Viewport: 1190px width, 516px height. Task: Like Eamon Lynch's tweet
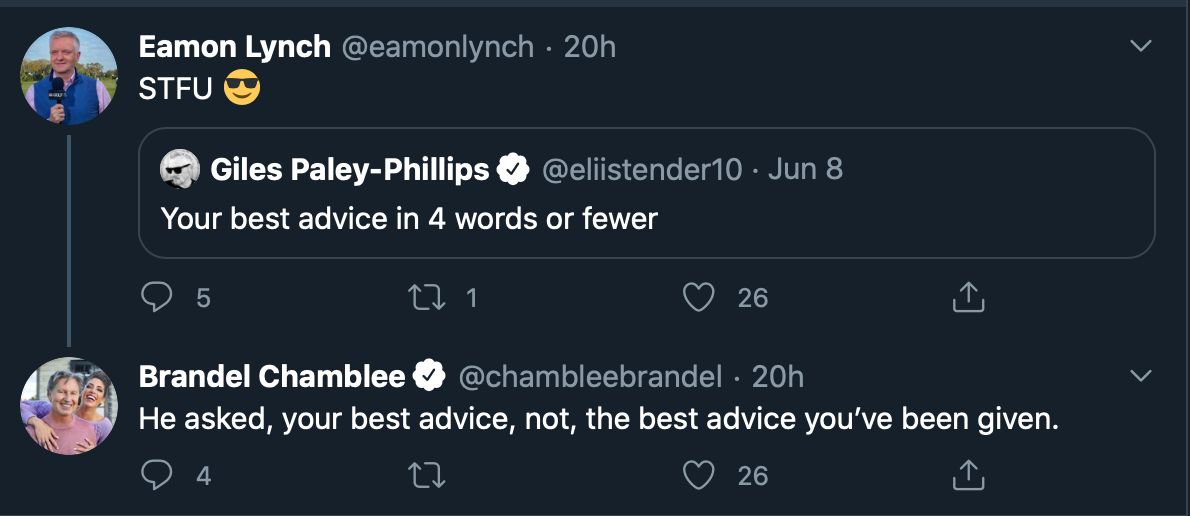(698, 297)
